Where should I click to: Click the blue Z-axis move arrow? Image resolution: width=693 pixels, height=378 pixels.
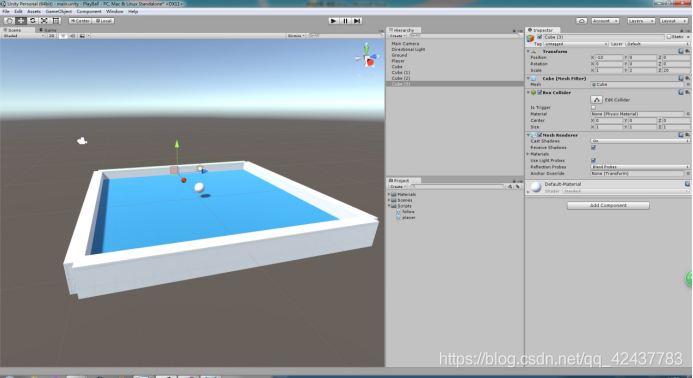click(204, 171)
